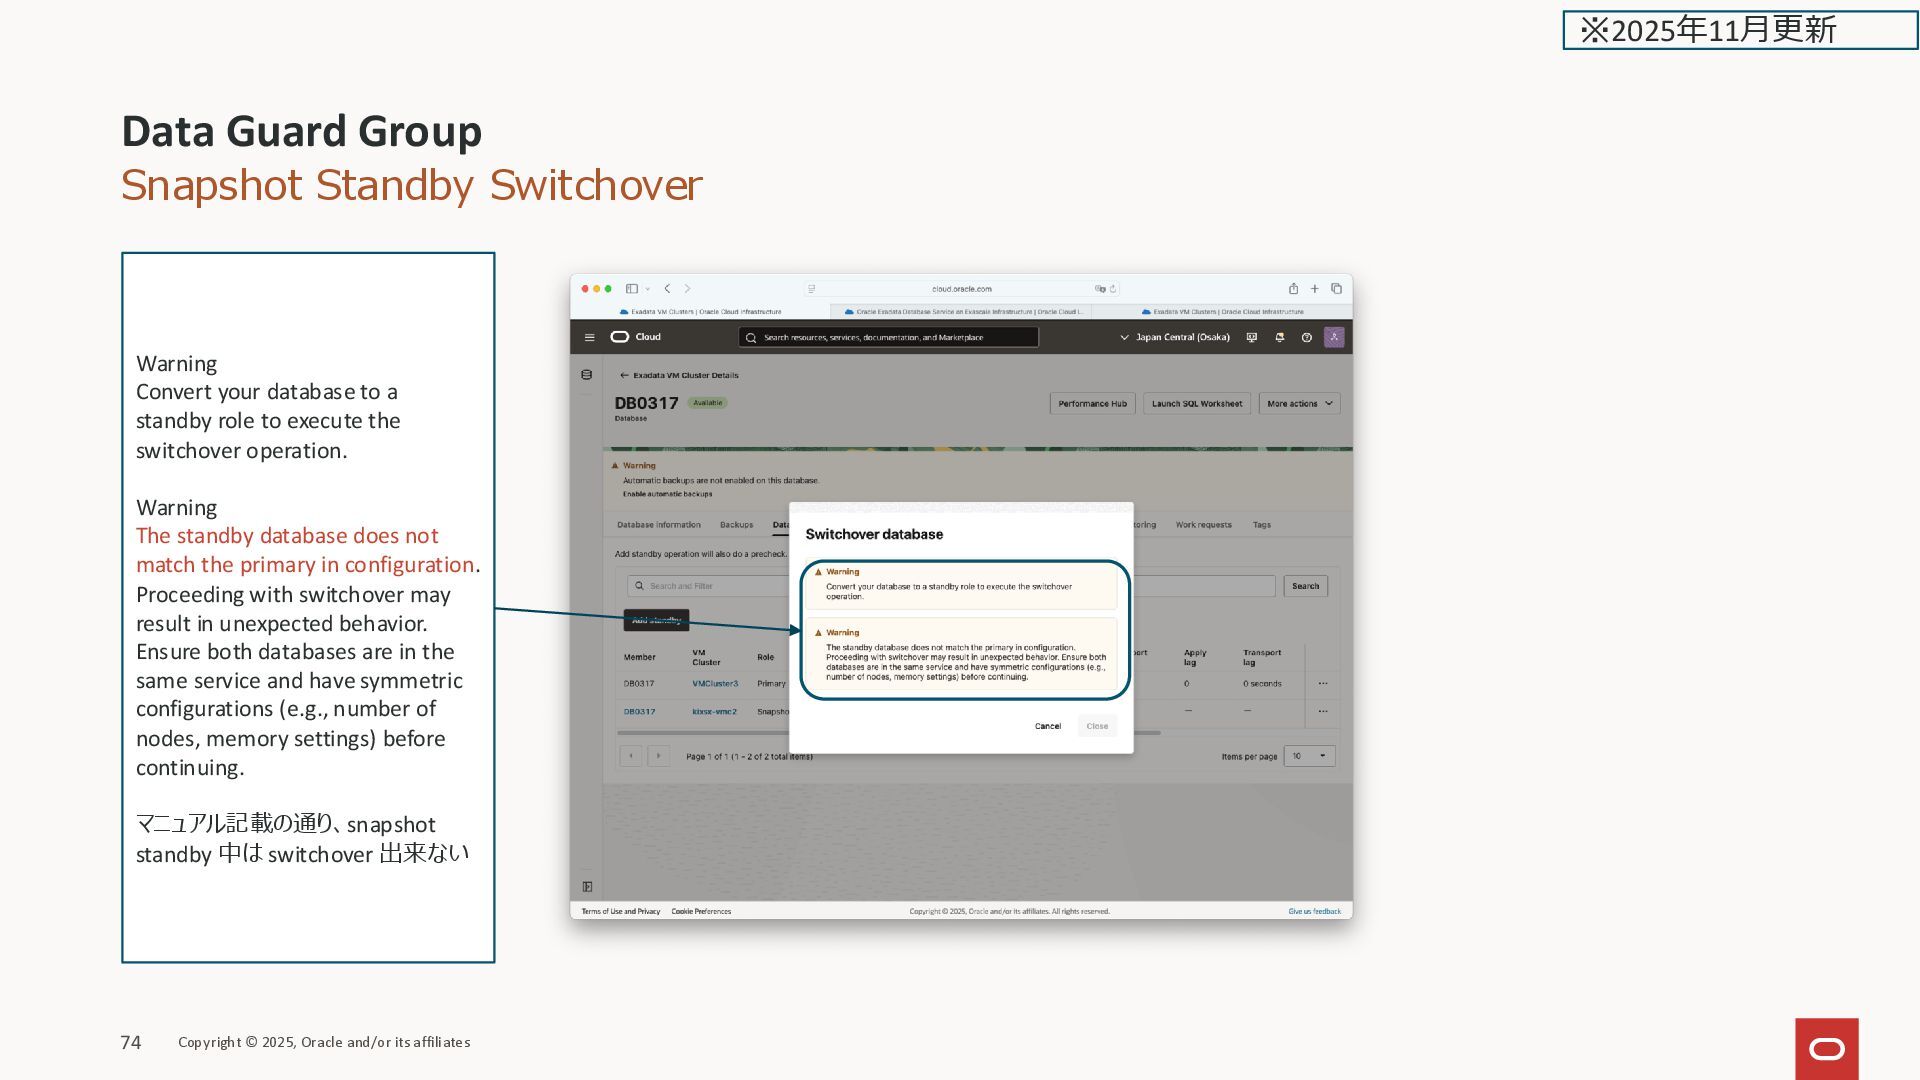This screenshot has height=1080, width=1920.
Task: Open the Items per page dropdown
Action: coord(1308,756)
